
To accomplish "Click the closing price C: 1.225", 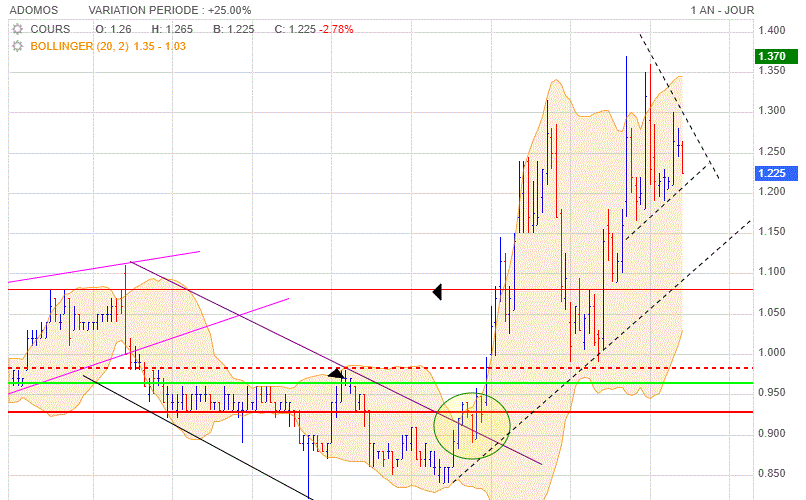I will click(x=295, y=29).
